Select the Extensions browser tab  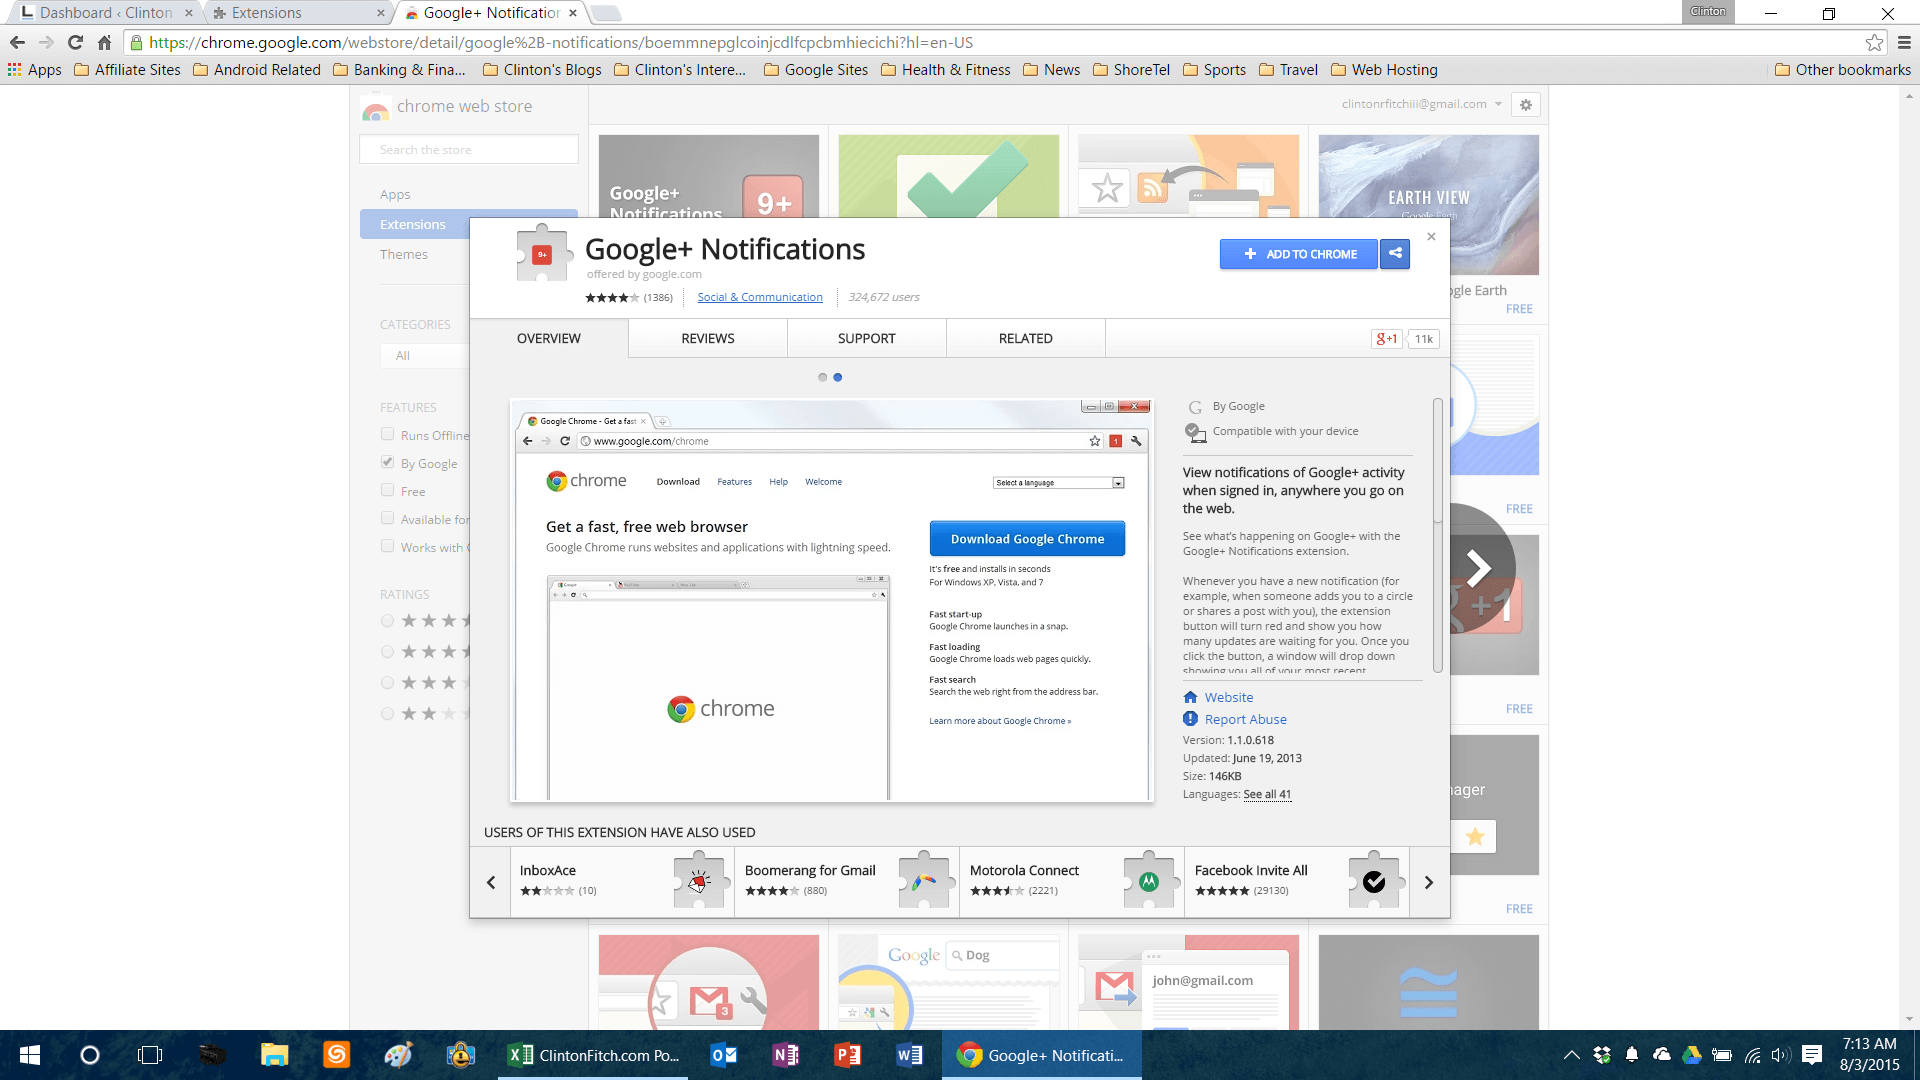coord(297,13)
